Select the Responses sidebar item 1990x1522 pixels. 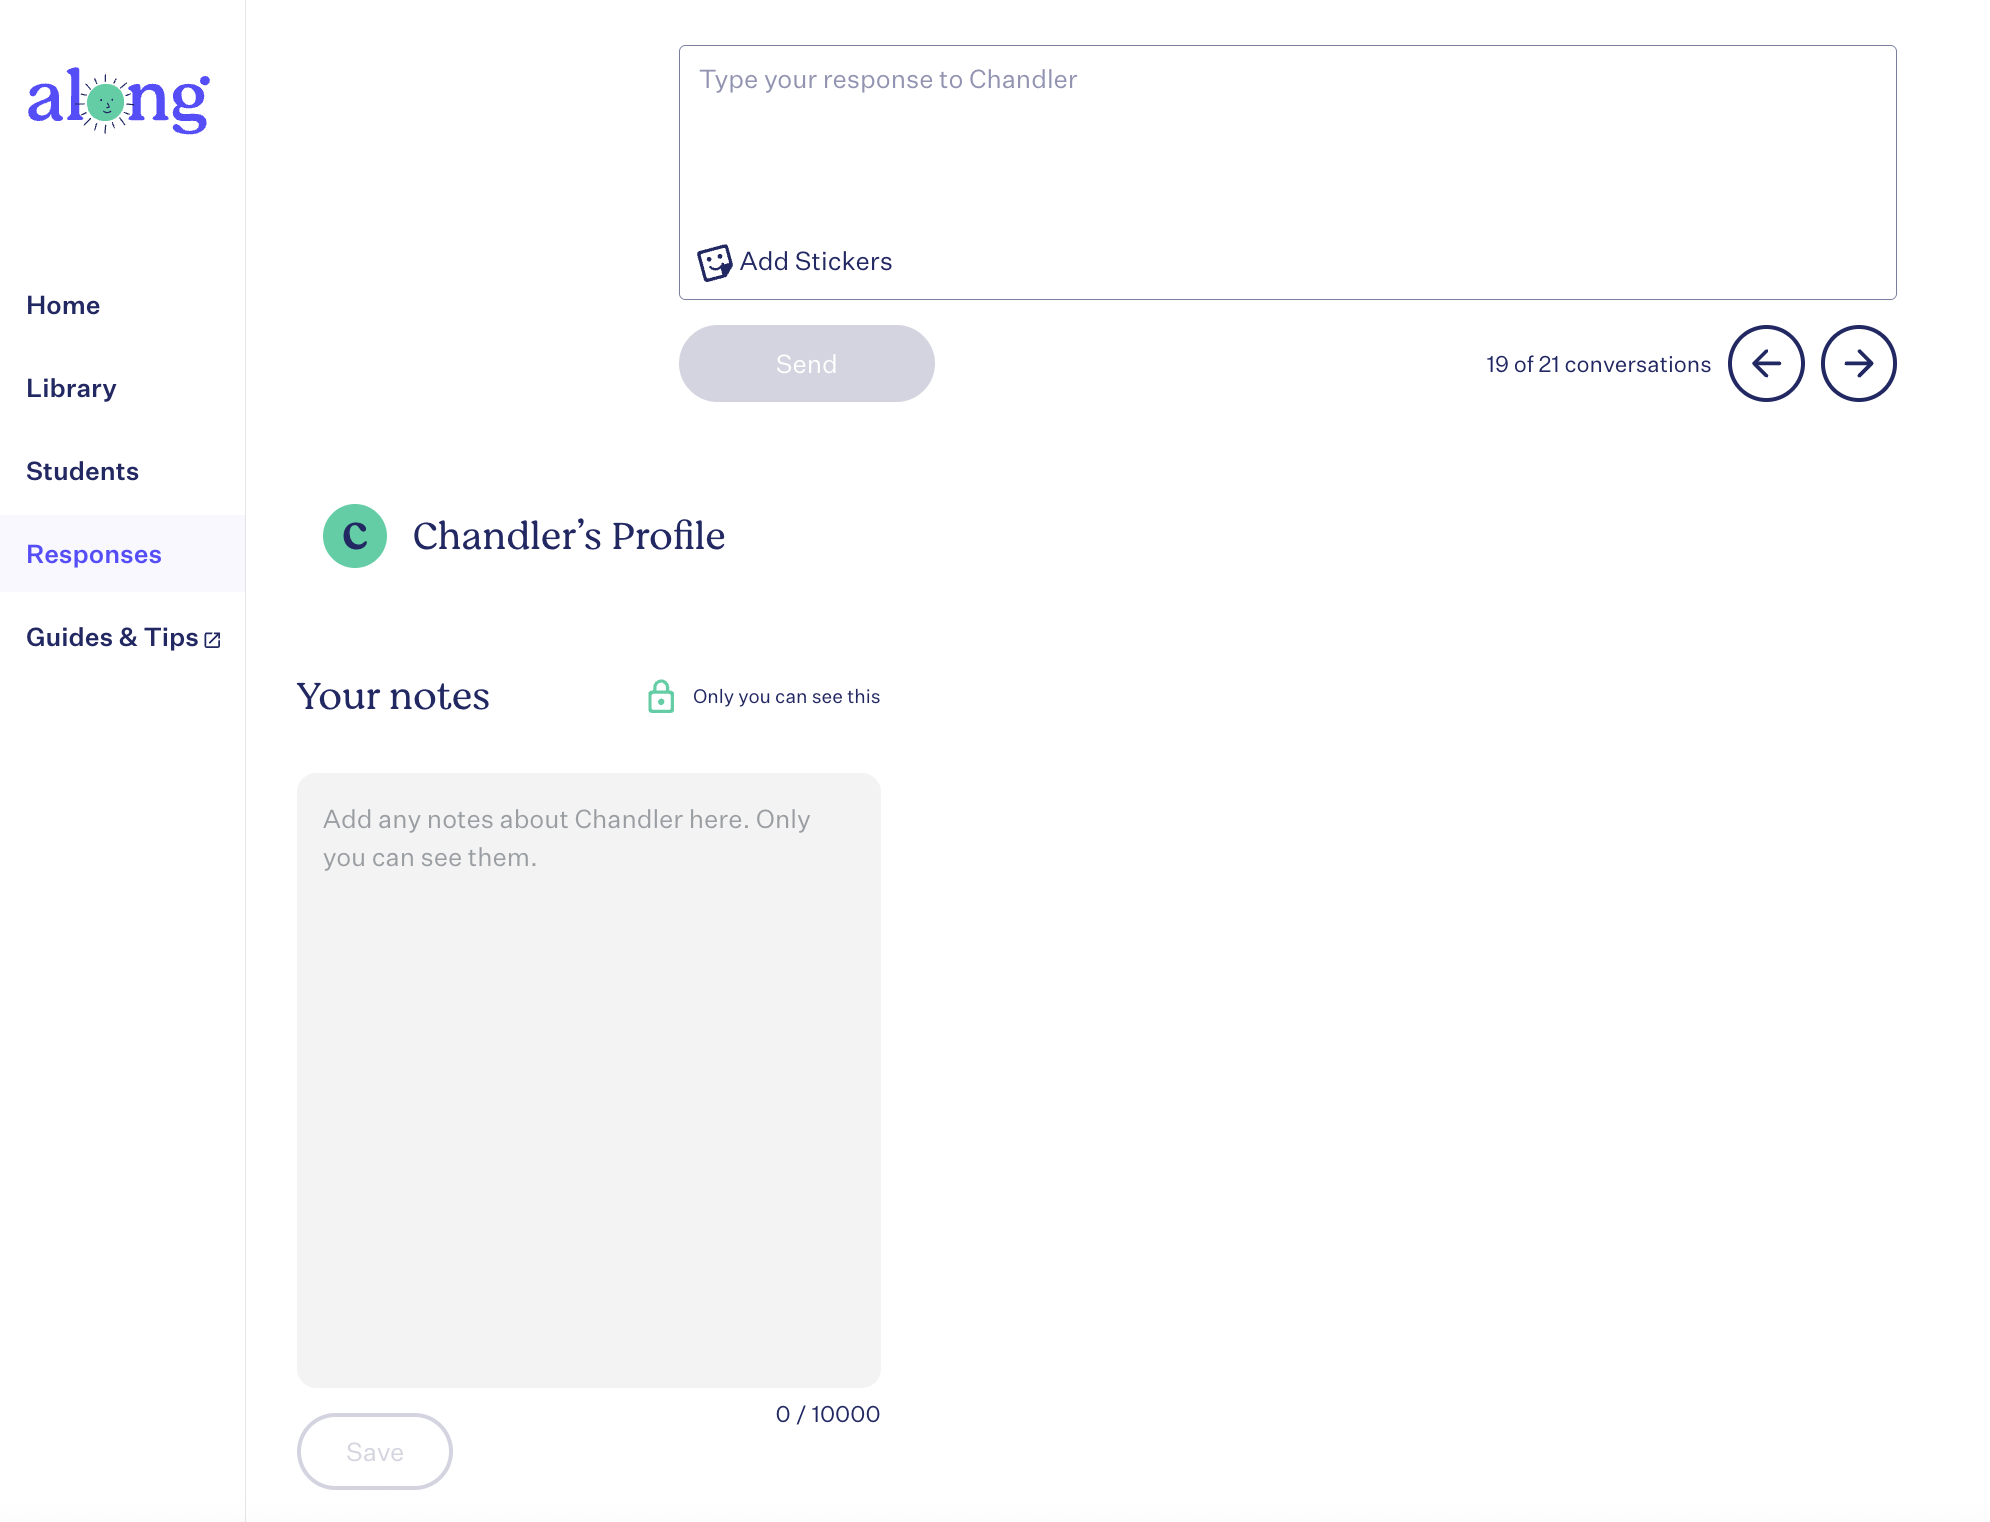pos(94,554)
